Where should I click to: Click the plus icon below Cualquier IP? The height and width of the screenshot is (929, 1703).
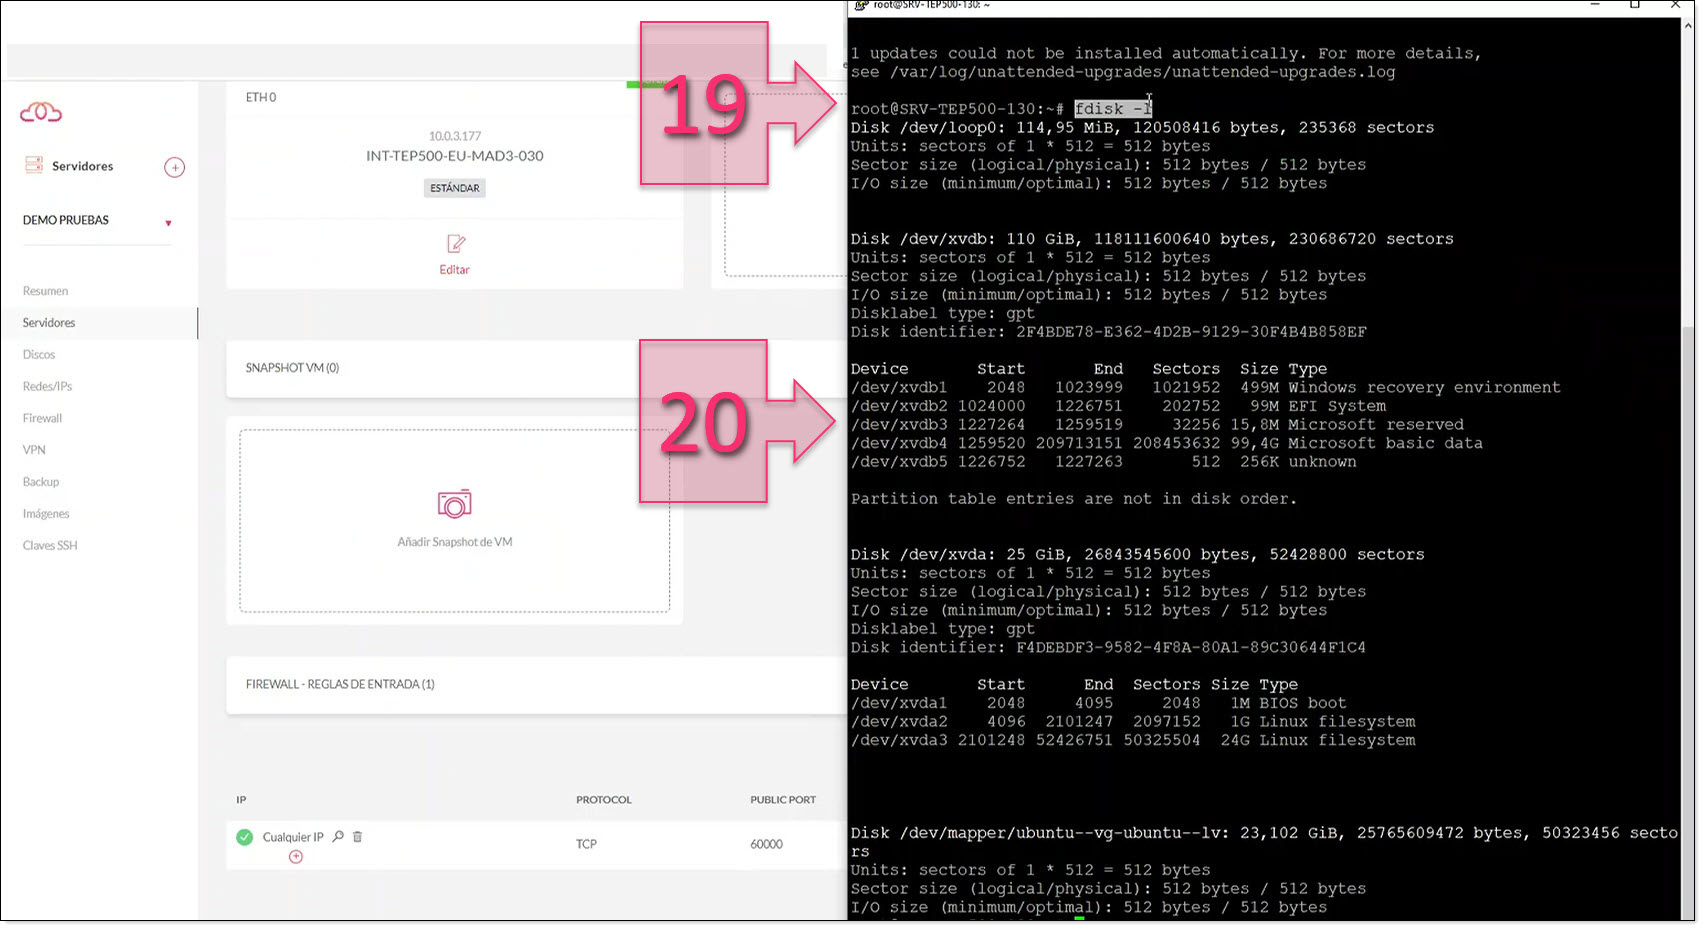pos(296,856)
